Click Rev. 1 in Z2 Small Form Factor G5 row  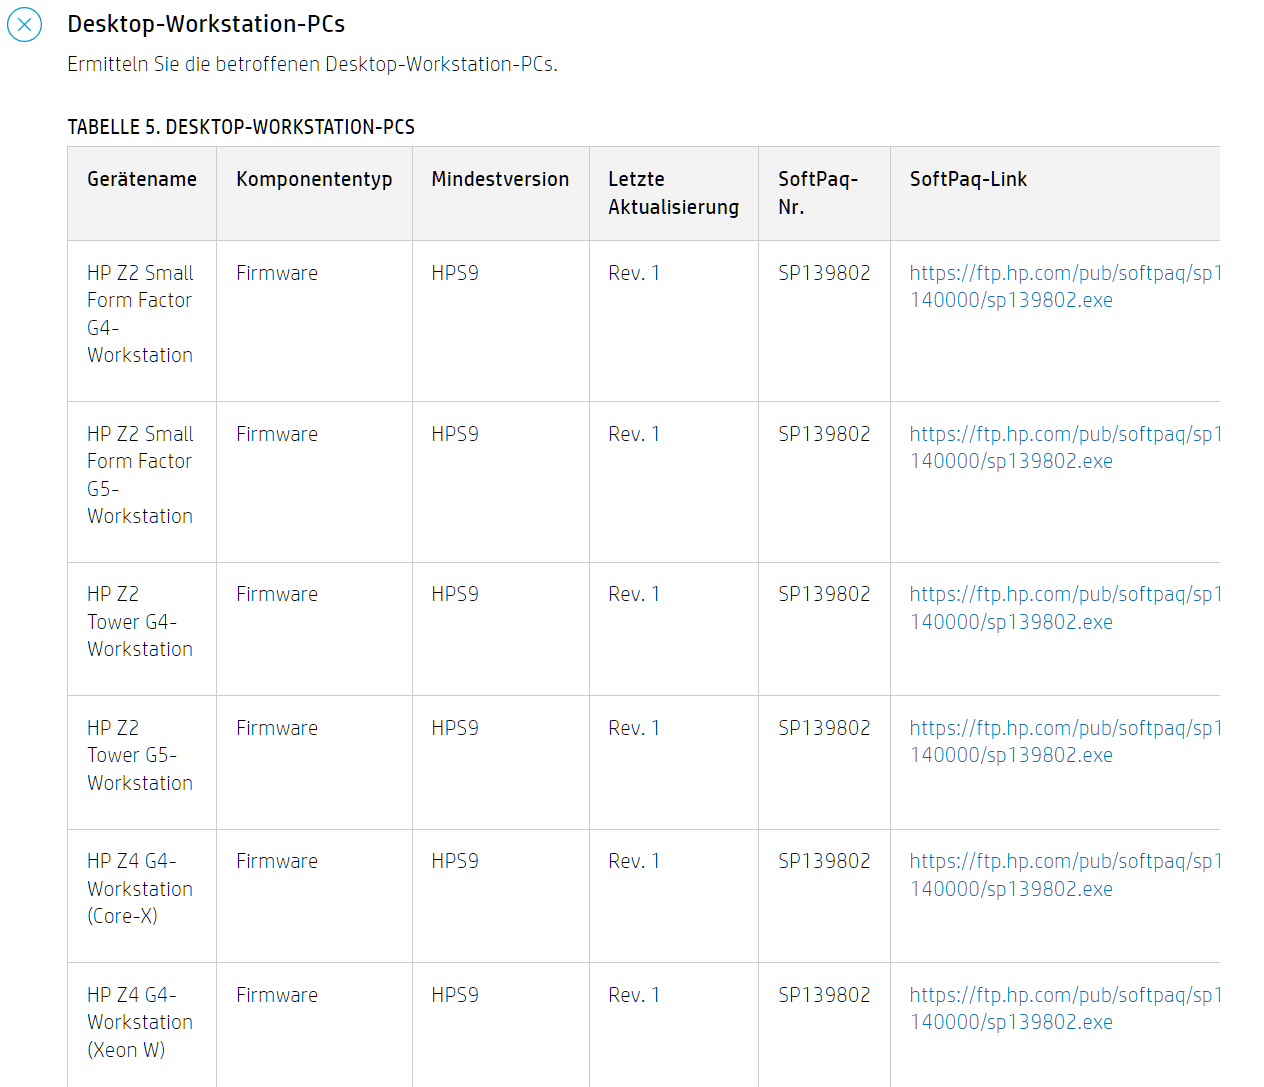click(634, 434)
